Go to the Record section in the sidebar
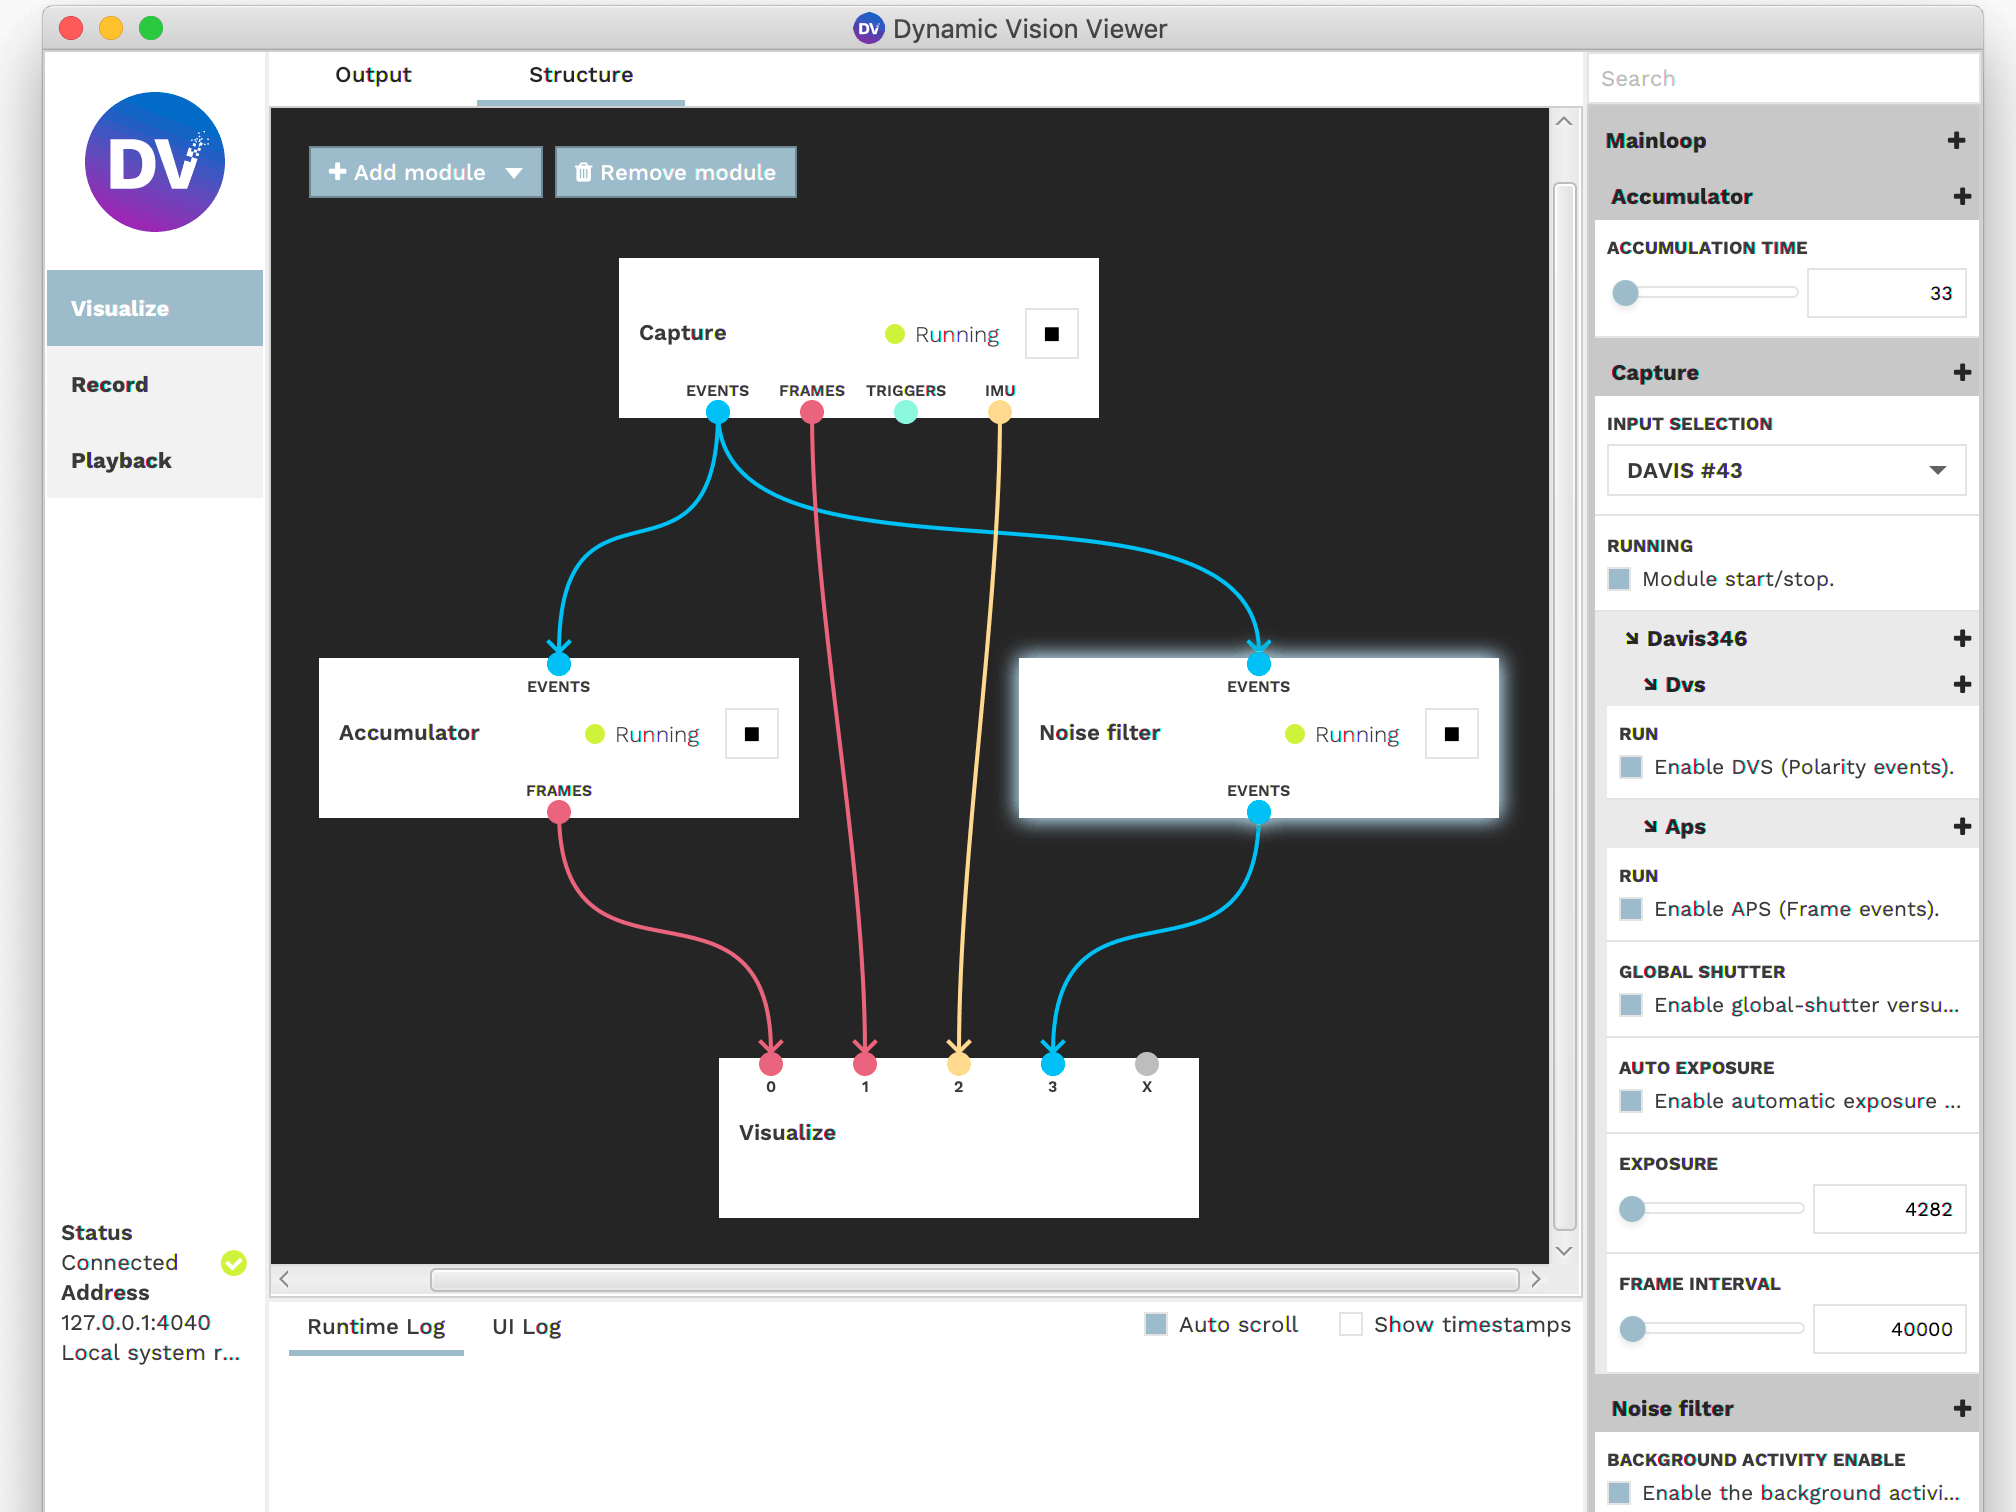This screenshot has width=2016, height=1512. coord(110,385)
